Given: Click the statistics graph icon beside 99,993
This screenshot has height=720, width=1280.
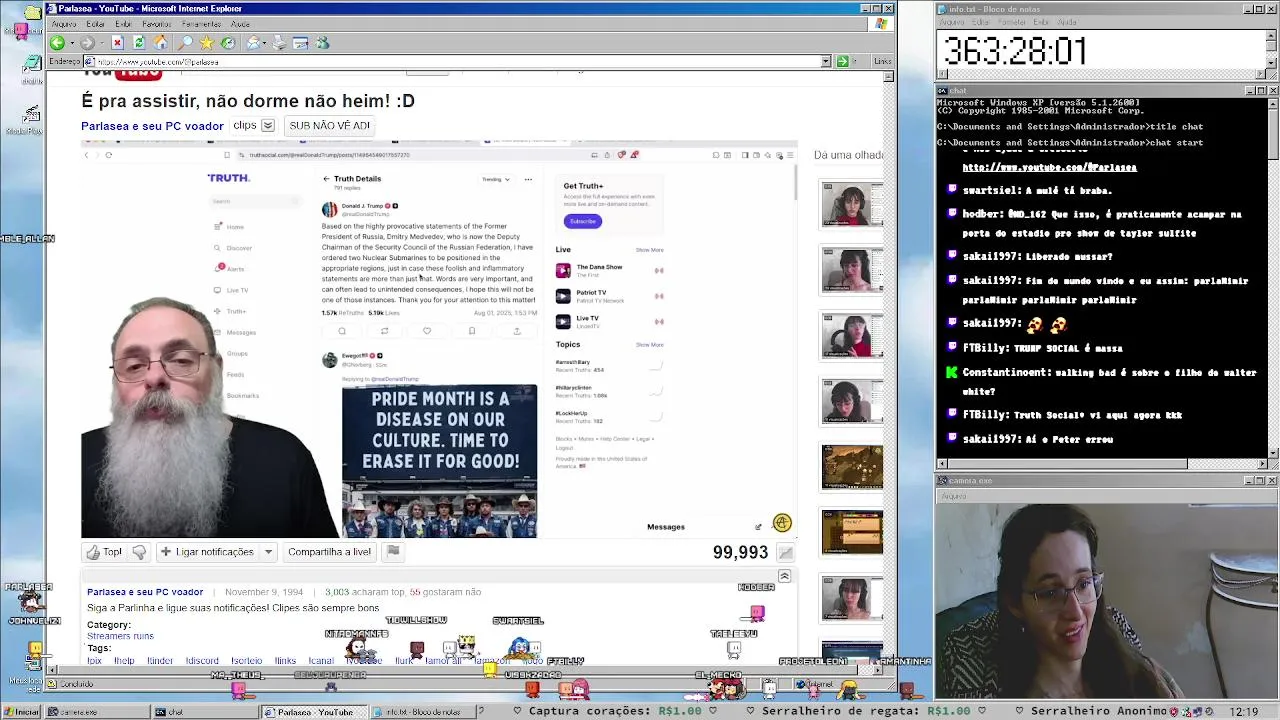Looking at the screenshot, I should click(786, 553).
